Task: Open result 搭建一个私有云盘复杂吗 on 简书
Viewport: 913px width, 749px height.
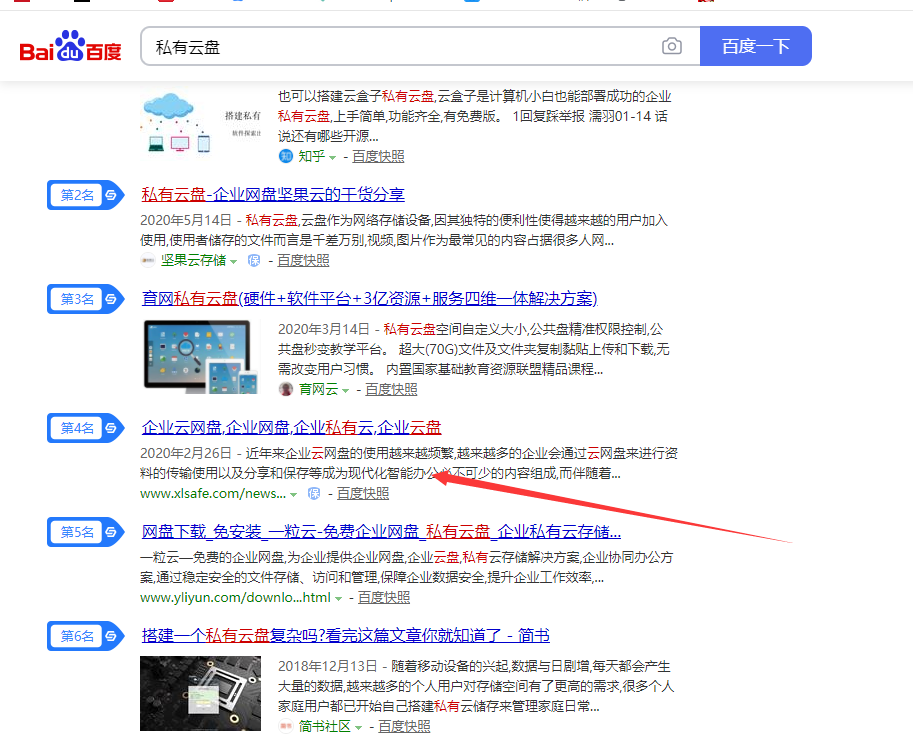Action: (x=345, y=635)
